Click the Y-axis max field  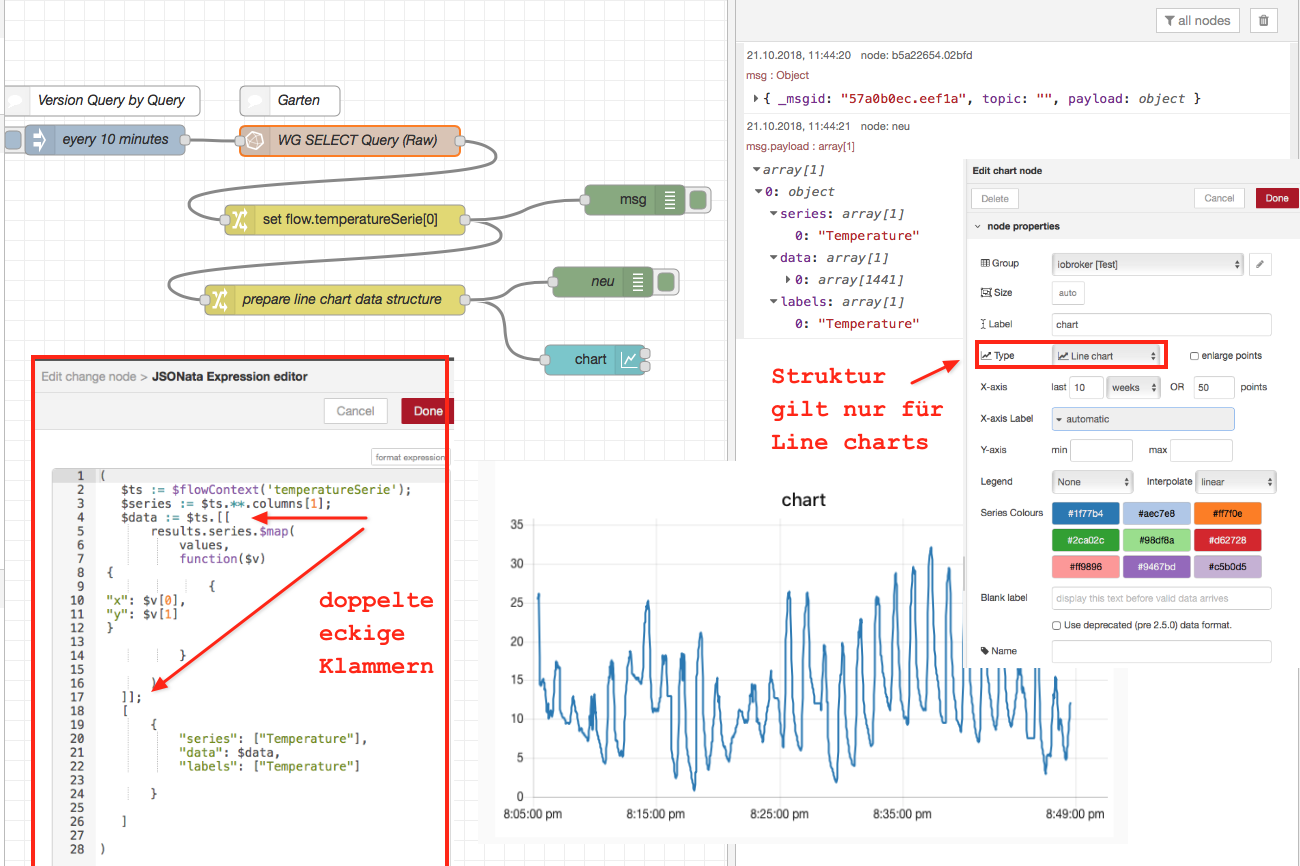coord(1201,450)
